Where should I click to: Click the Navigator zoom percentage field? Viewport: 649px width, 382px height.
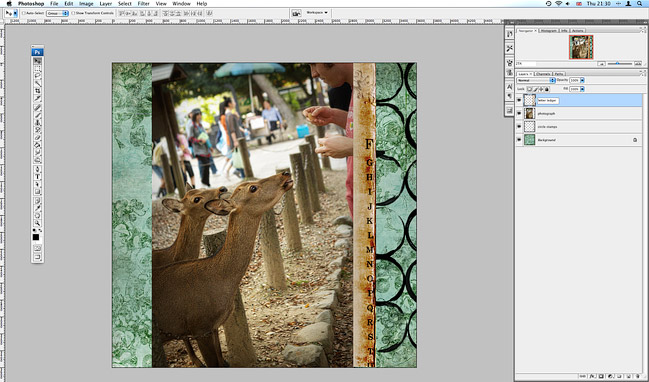click(526, 64)
